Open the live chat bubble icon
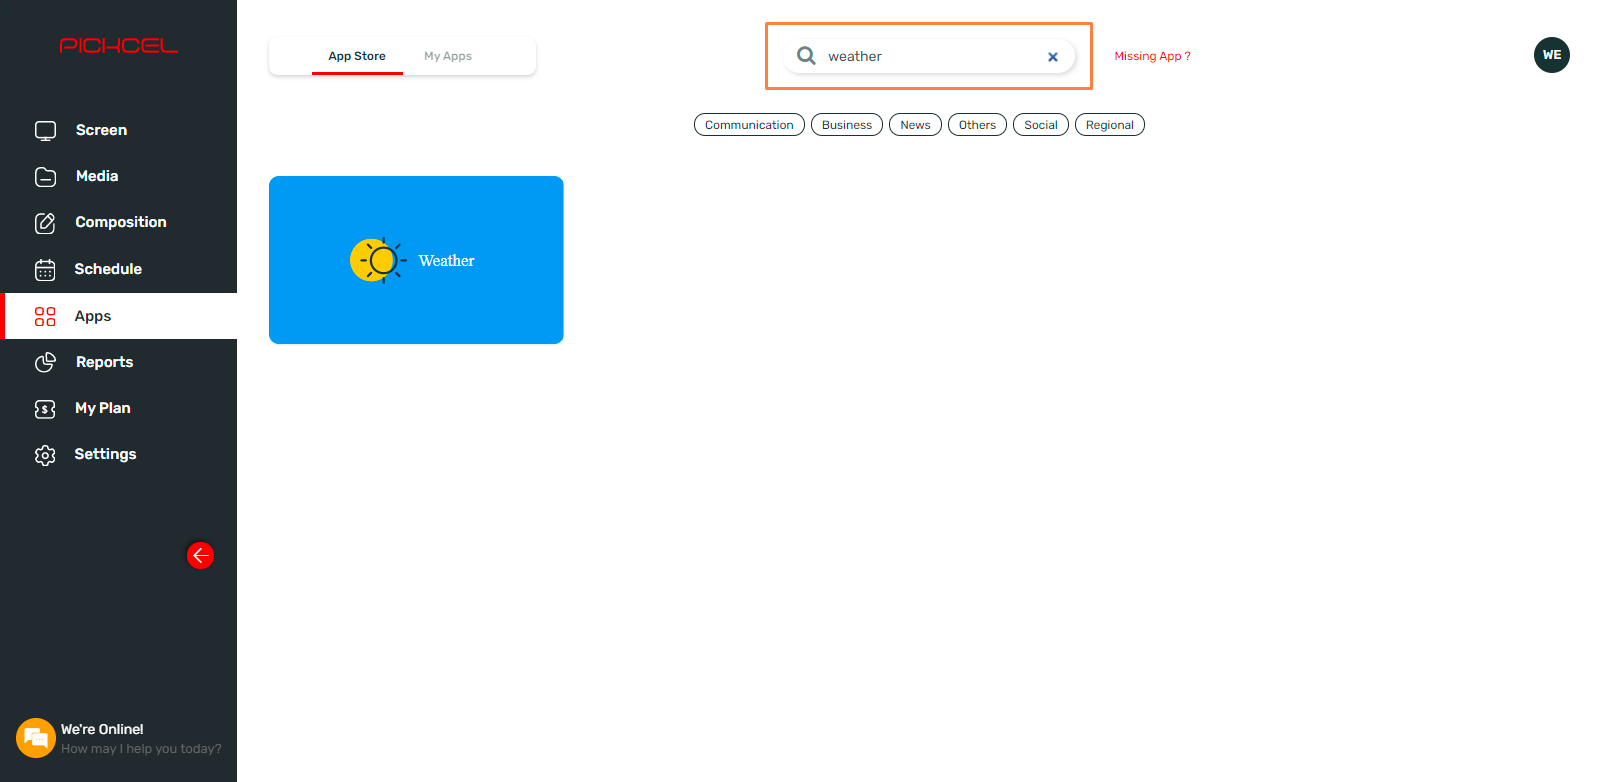This screenshot has width=1599, height=782. [x=36, y=738]
